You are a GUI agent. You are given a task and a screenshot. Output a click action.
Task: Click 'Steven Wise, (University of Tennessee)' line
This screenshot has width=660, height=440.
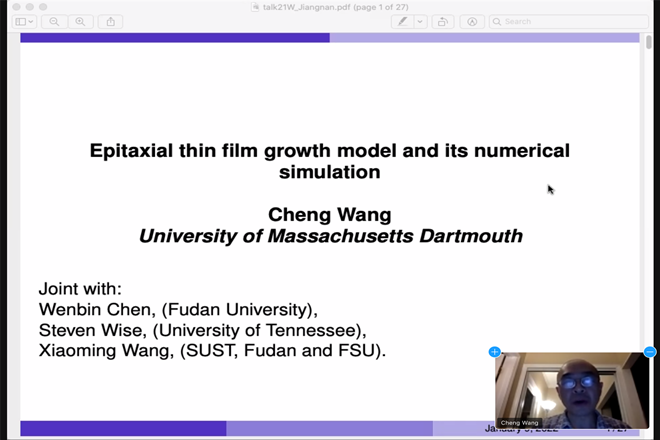tap(202, 330)
